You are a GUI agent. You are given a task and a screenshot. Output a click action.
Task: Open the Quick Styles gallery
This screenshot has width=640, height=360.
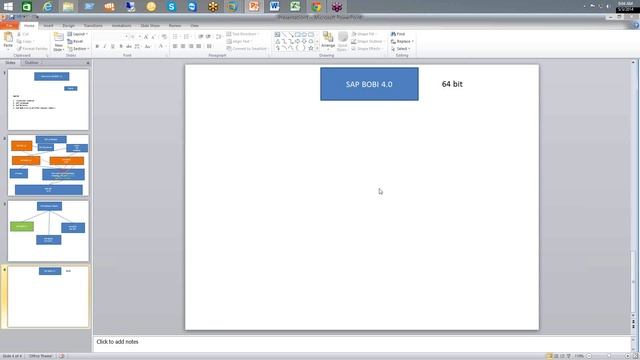tap(342, 41)
